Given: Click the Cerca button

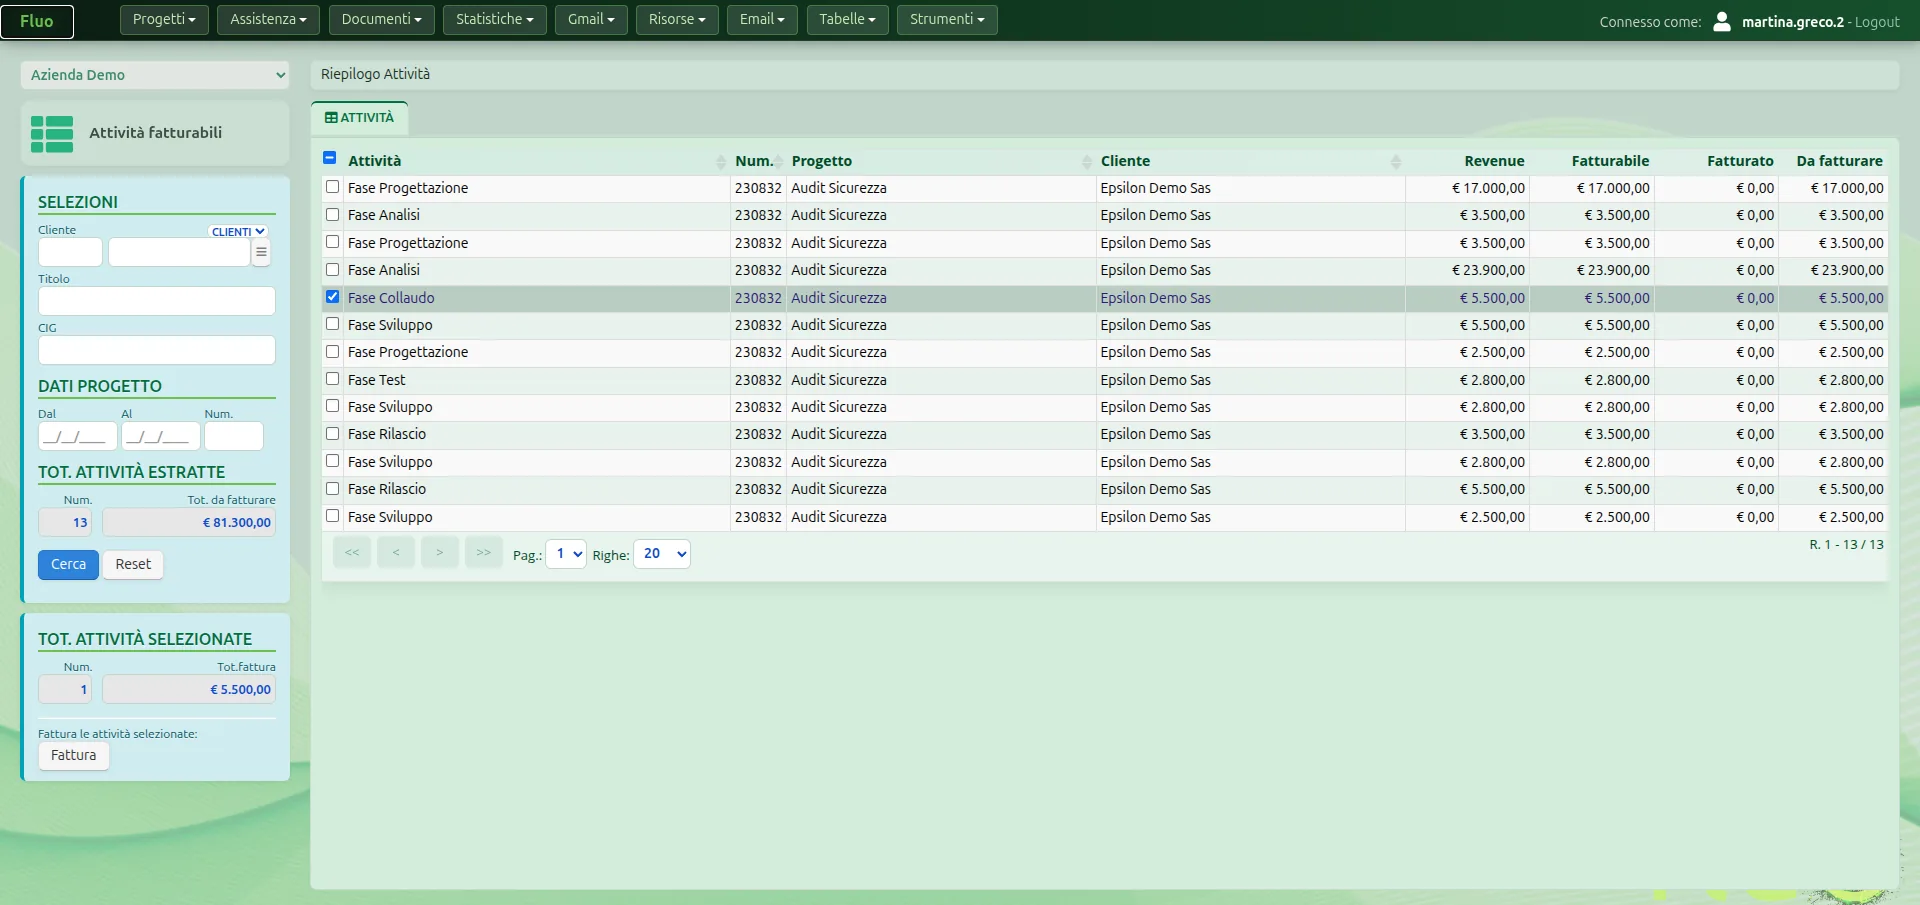Looking at the screenshot, I should tap(69, 564).
